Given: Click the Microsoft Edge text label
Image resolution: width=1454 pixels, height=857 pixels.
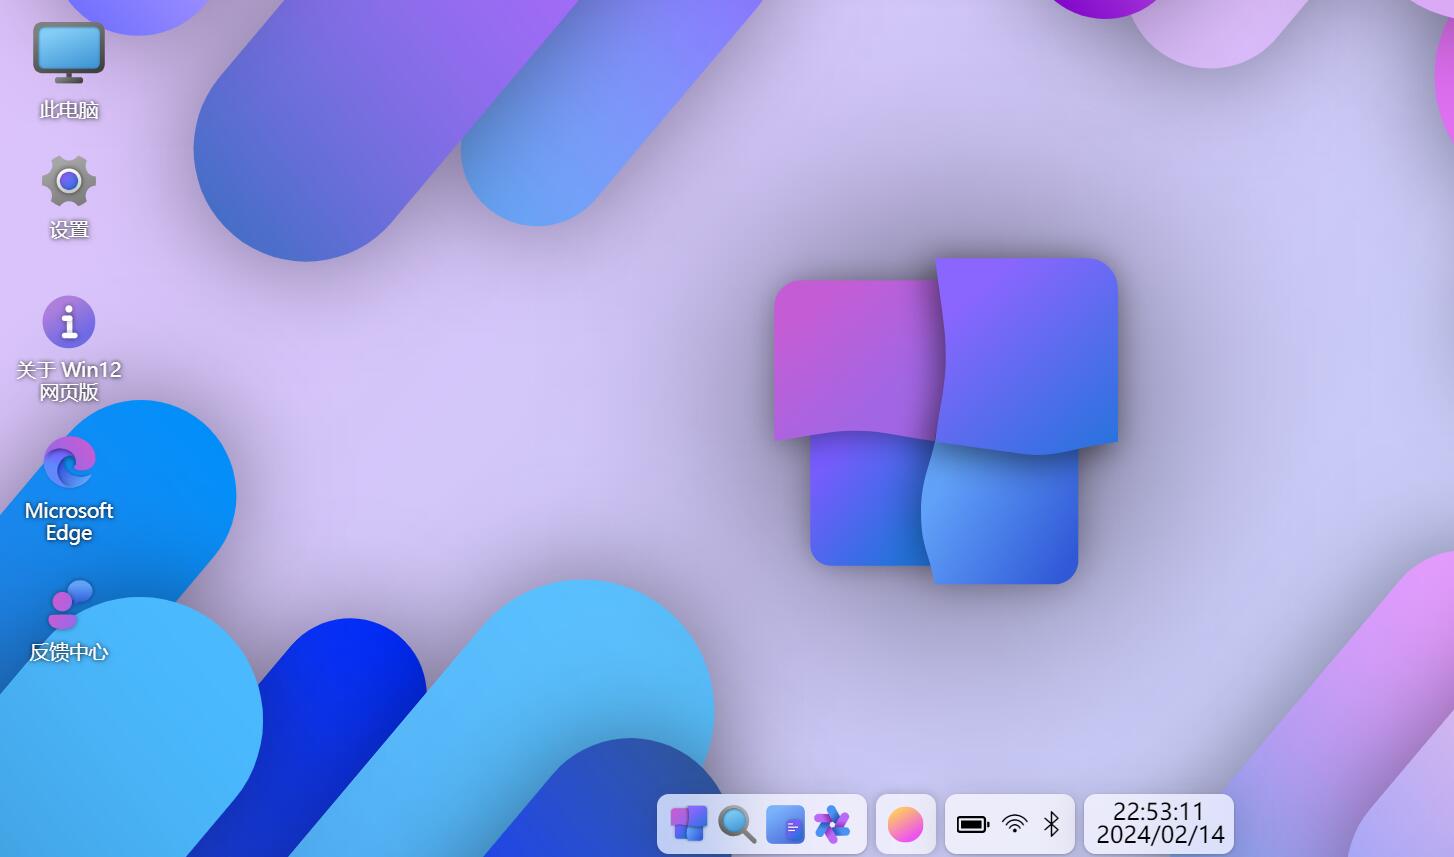Looking at the screenshot, I should (x=69, y=521).
